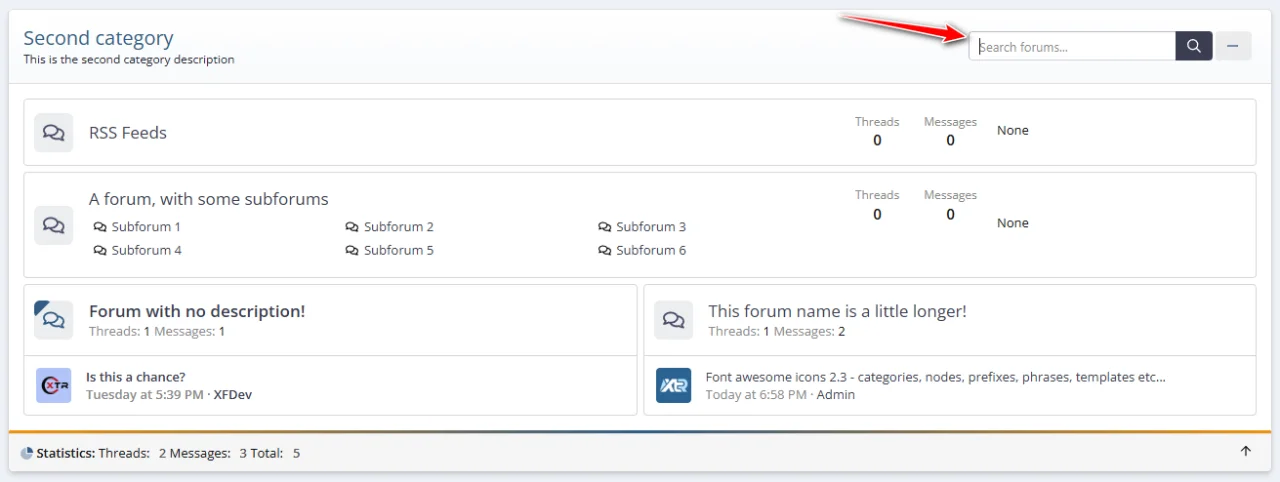1280x482 pixels.
Task: Open XFDev's avatar thumbnail
Action: pyautogui.click(x=54, y=385)
